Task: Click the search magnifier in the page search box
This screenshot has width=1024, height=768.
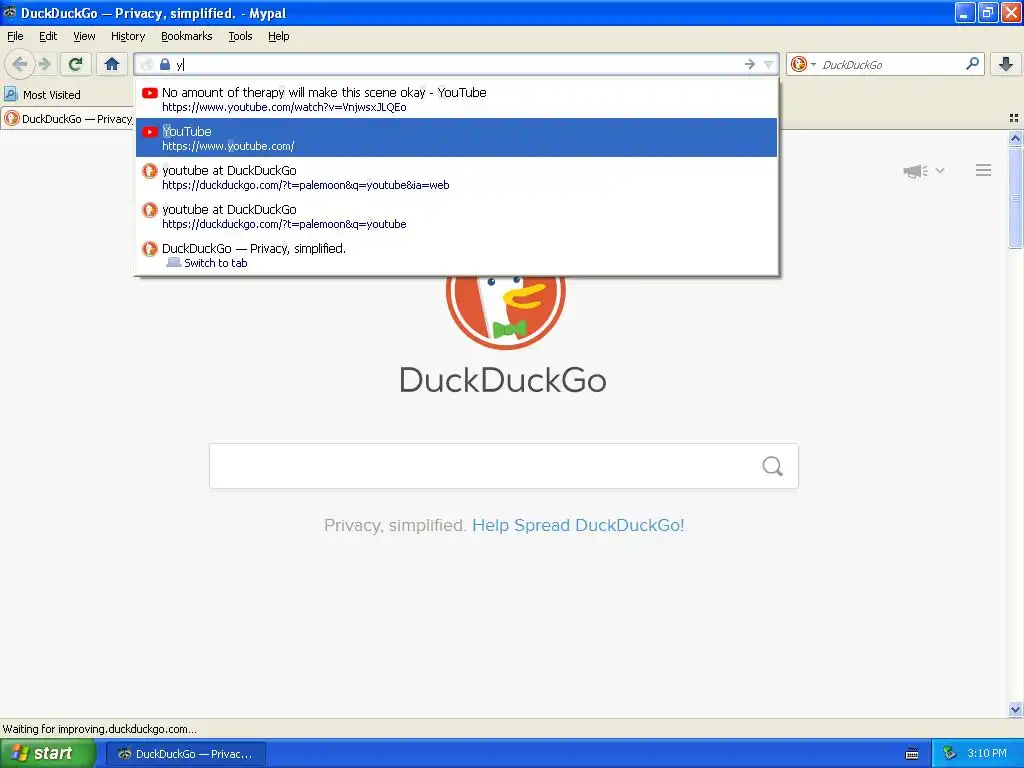Action: click(x=773, y=466)
